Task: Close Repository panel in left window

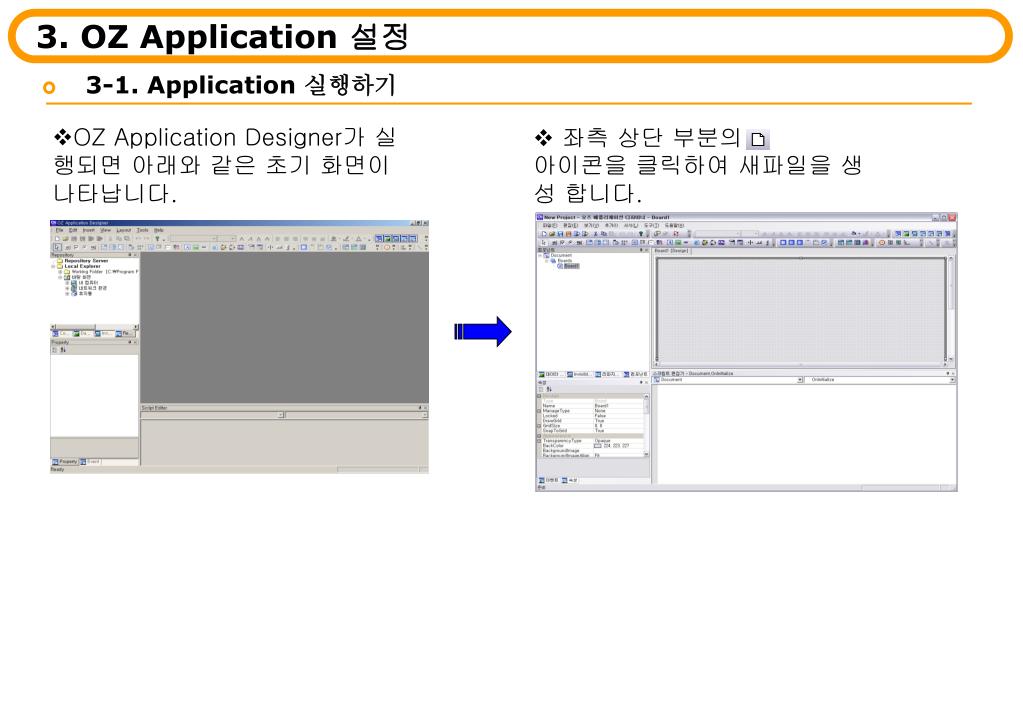Action: (135, 255)
